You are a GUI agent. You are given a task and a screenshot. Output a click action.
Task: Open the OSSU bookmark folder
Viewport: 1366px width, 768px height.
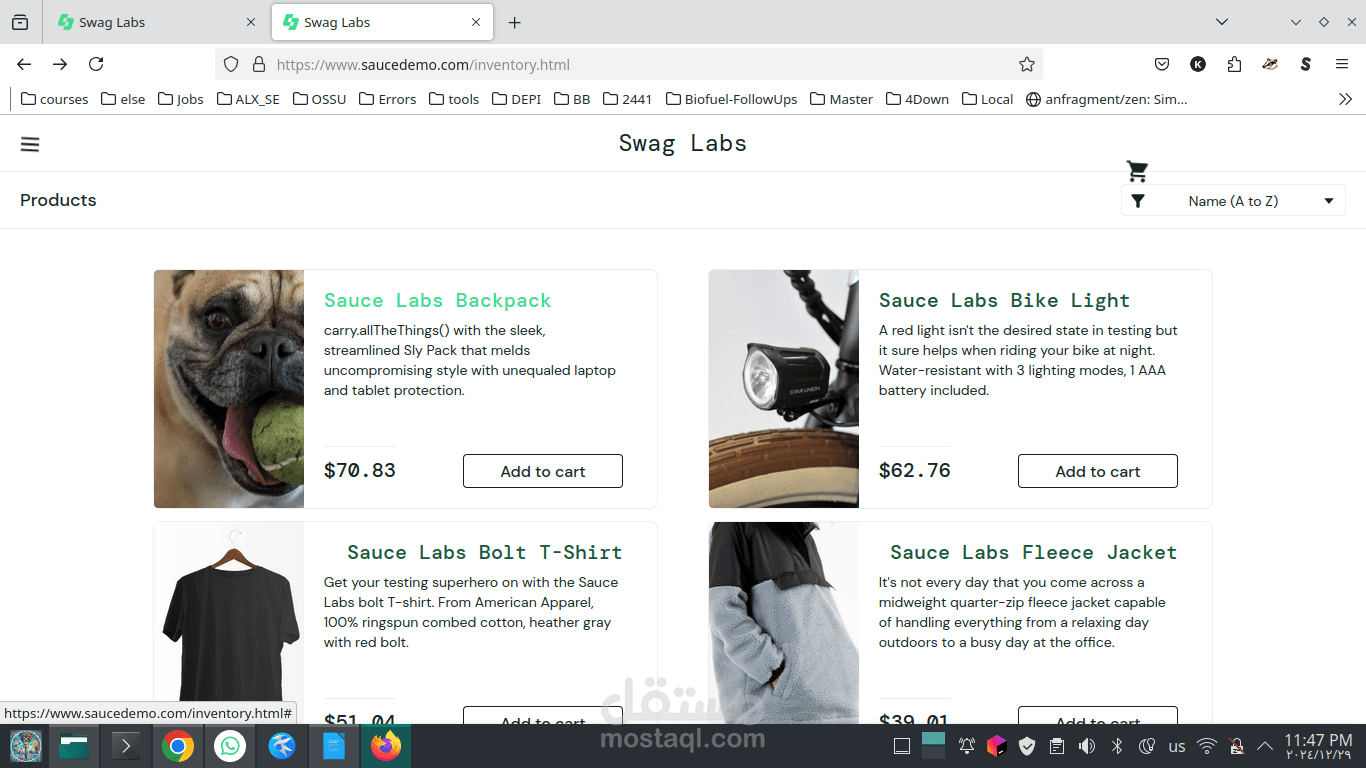(x=320, y=99)
